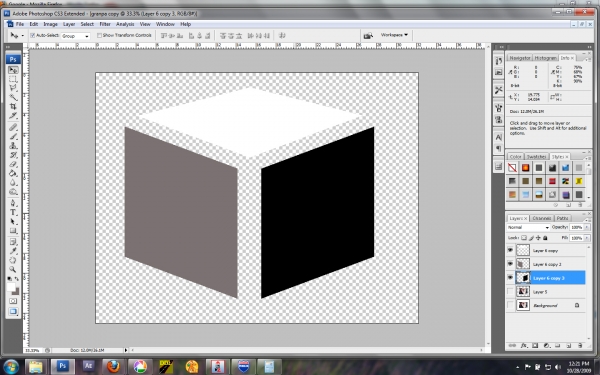Viewport: 600px width, 375px height.
Task: Click the Align top edges button
Action: click(164, 36)
